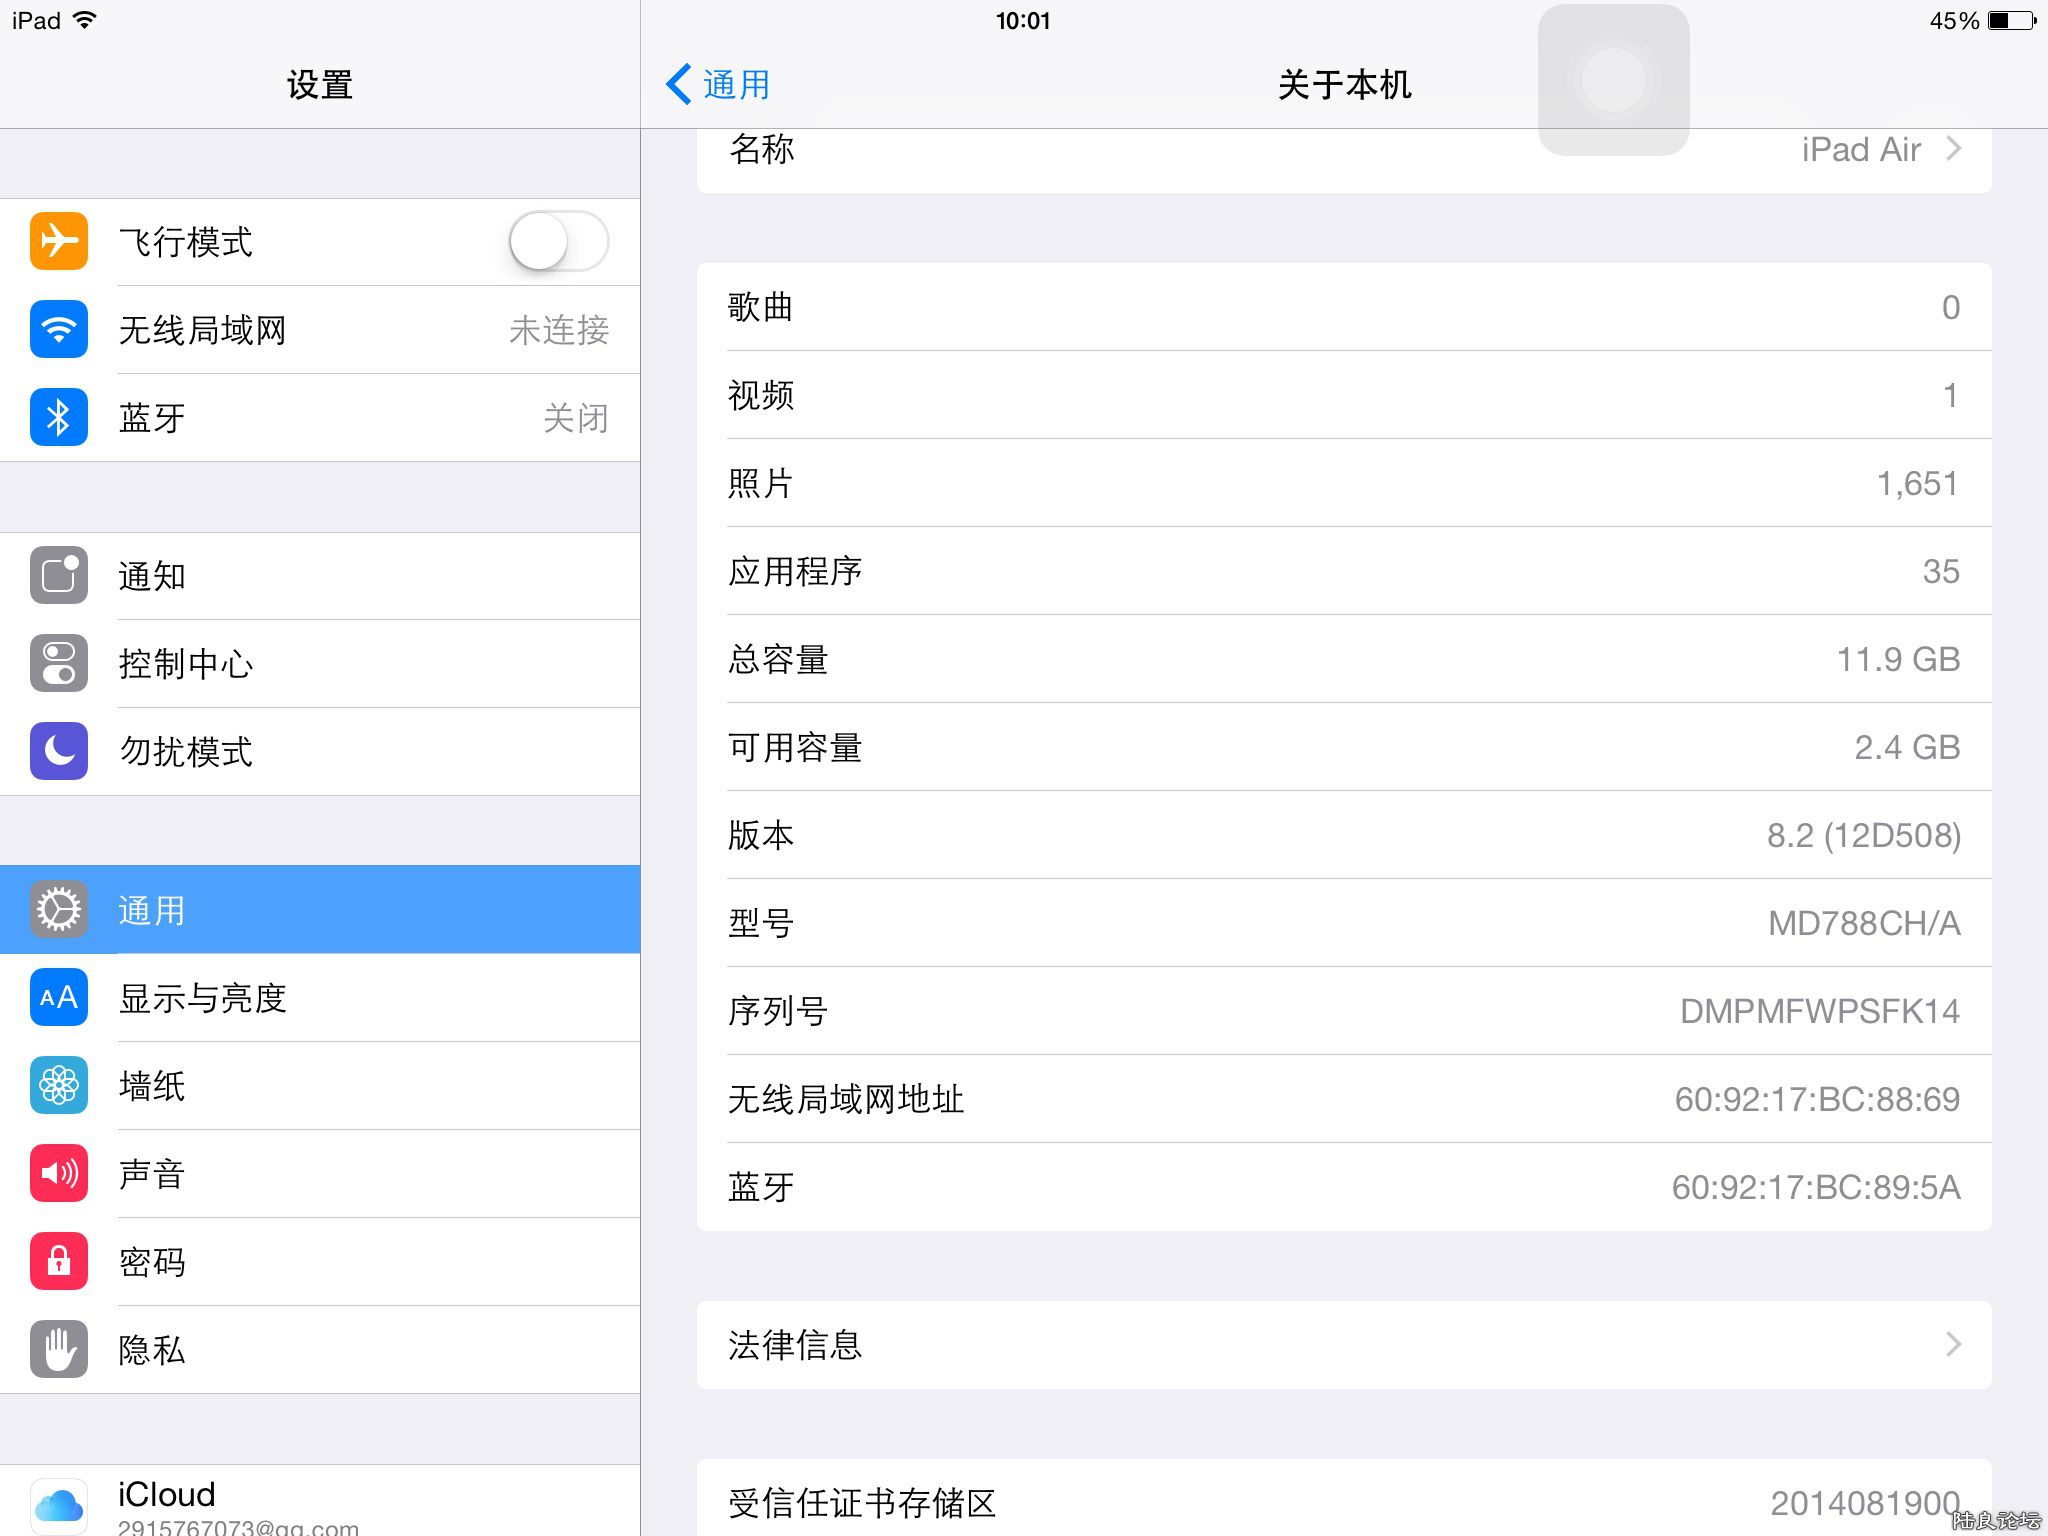The image size is (2048, 1536).
Task: Tap the Do Not Disturb moon icon
Action: pyautogui.click(x=59, y=751)
